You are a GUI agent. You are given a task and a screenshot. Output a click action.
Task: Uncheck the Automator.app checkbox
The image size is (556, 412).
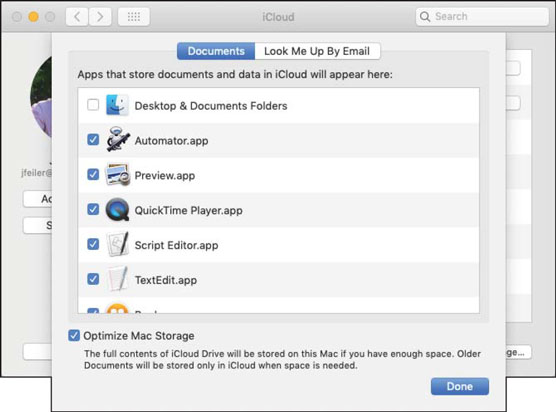[93, 140]
